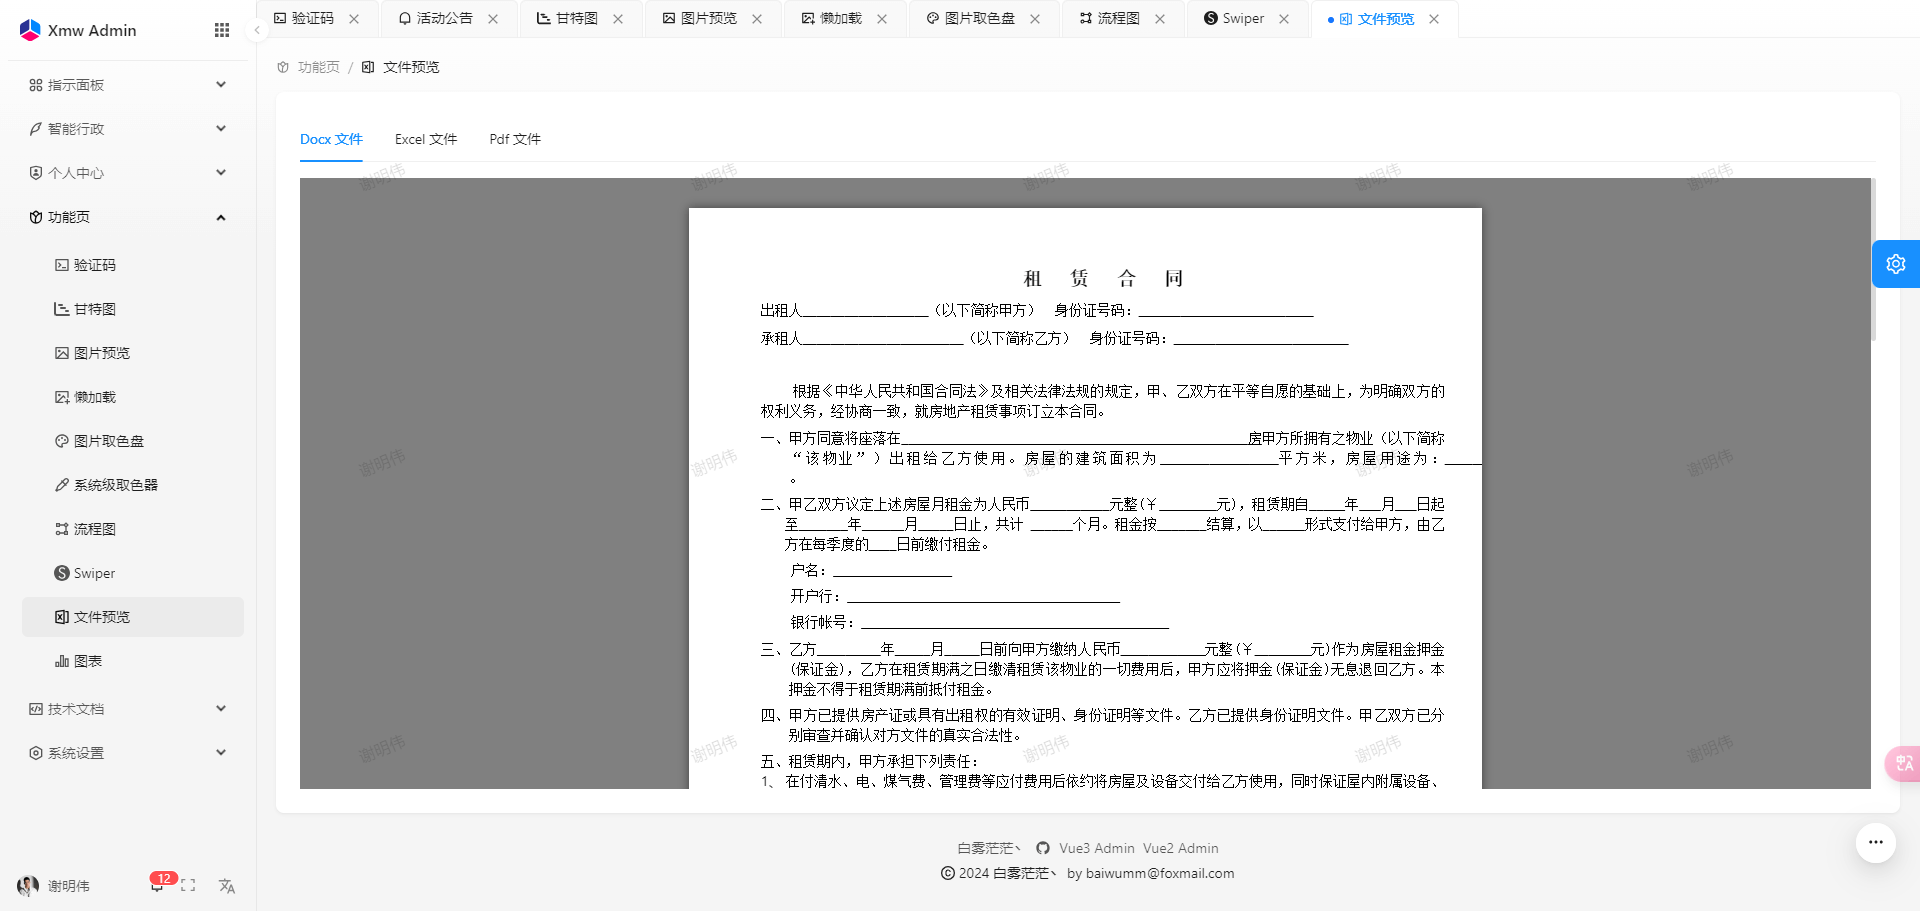Toggle fullscreen mode icon in sidebar footer

tap(188, 885)
